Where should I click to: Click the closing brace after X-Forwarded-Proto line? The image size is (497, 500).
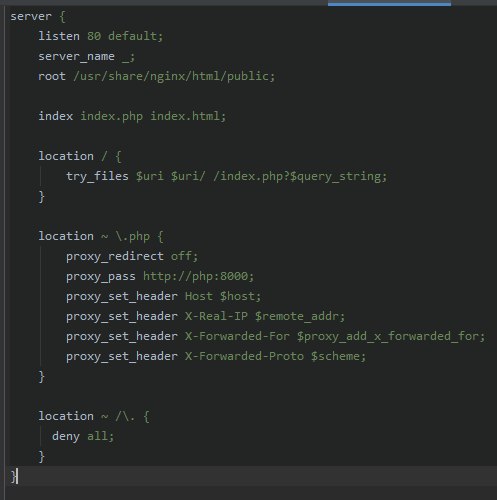[41, 376]
